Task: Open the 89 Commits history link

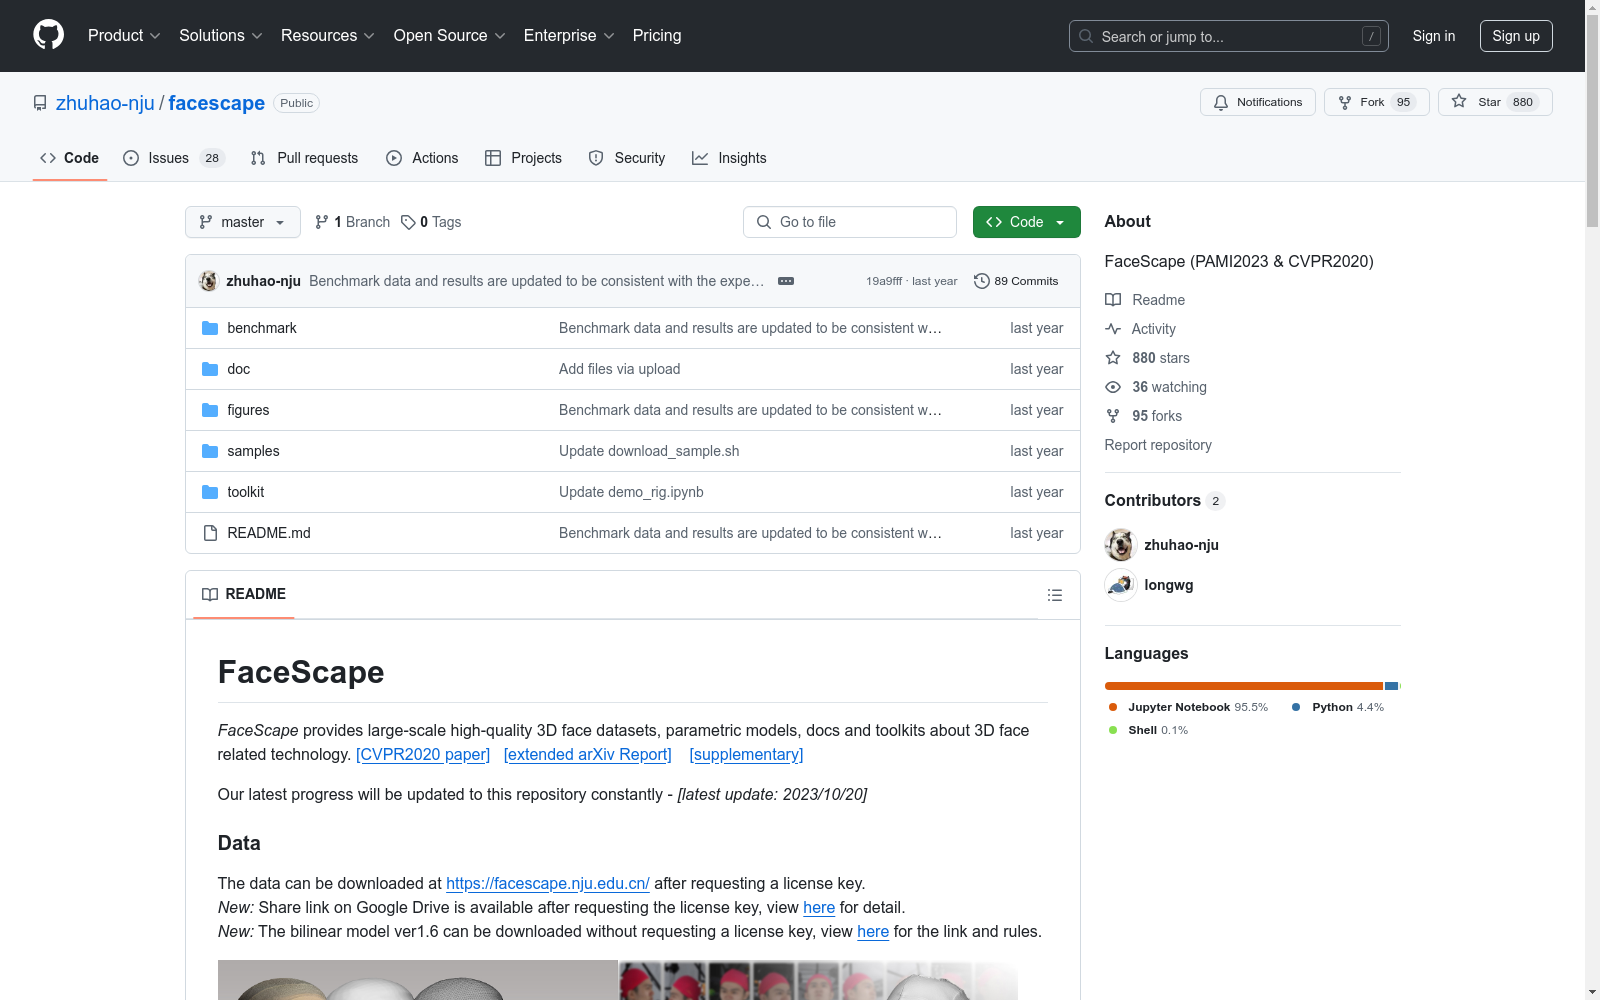Action: (x=1016, y=281)
